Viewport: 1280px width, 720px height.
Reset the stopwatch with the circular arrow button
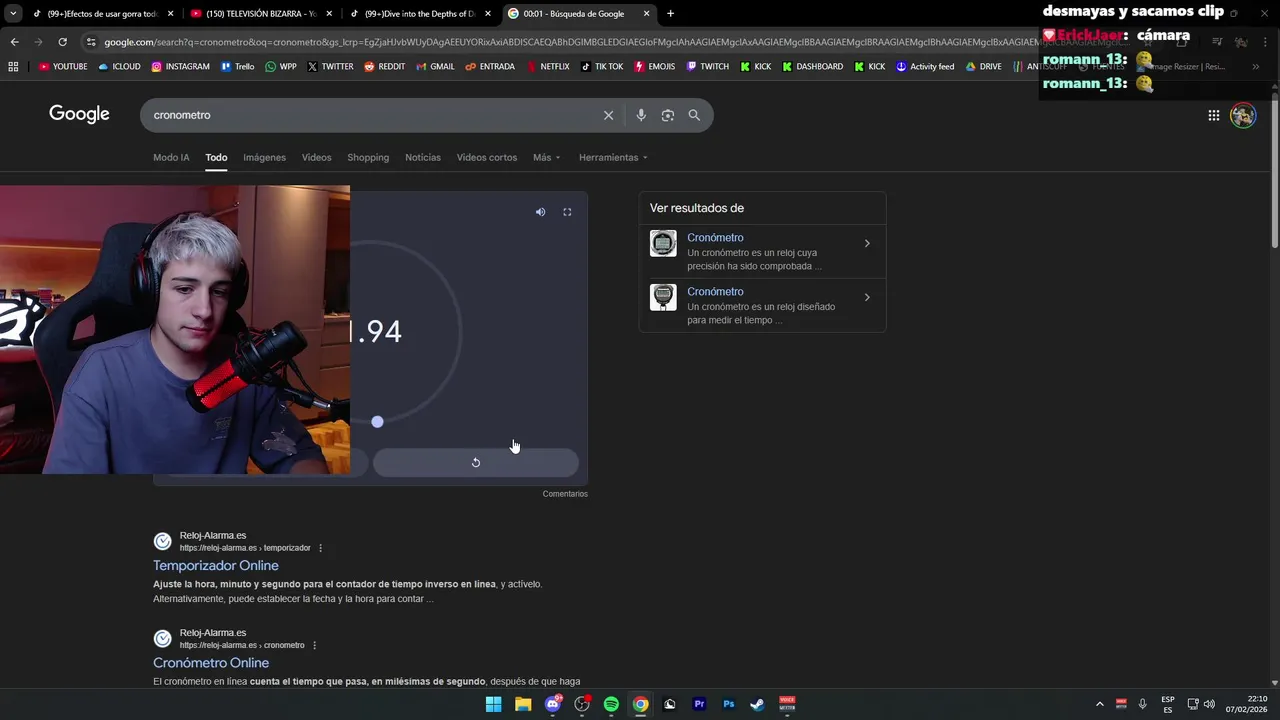point(476,462)
